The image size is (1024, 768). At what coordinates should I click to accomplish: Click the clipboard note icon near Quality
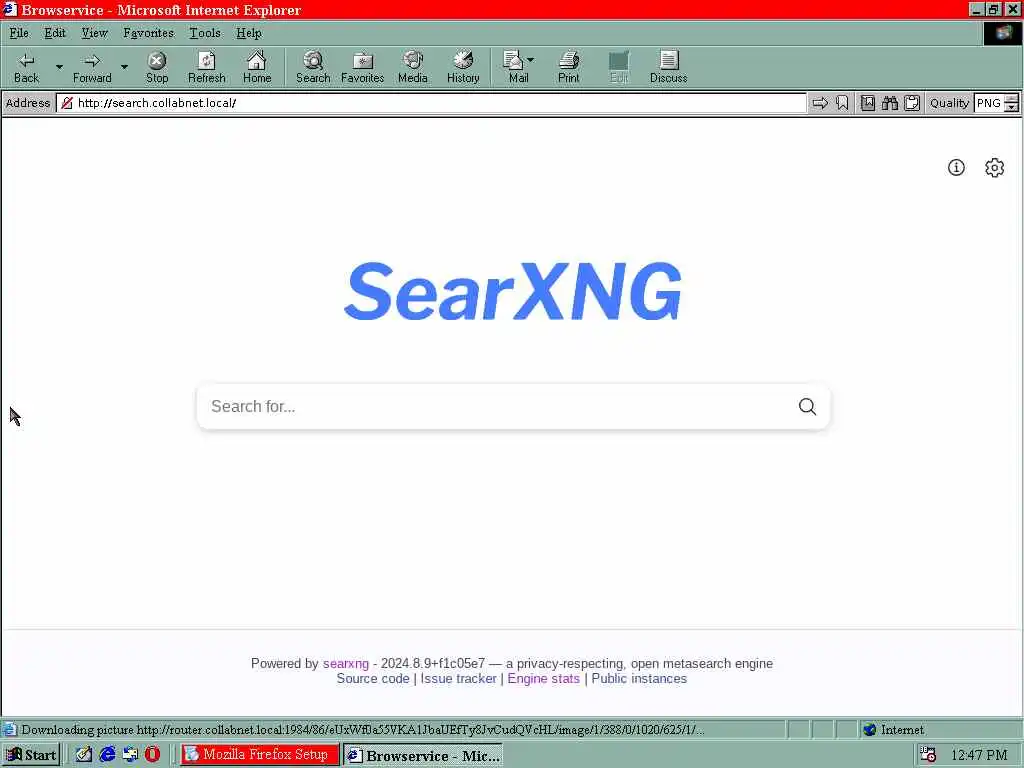[x=912, y=103]
